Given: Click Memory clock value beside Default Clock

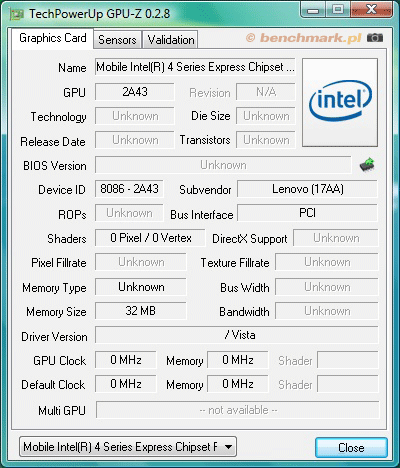Looking at the screenshot, I should [238, 384].
